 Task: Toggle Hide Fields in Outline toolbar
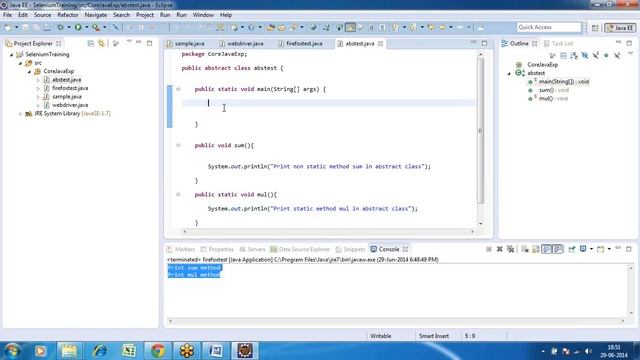[x=585, y=56]
